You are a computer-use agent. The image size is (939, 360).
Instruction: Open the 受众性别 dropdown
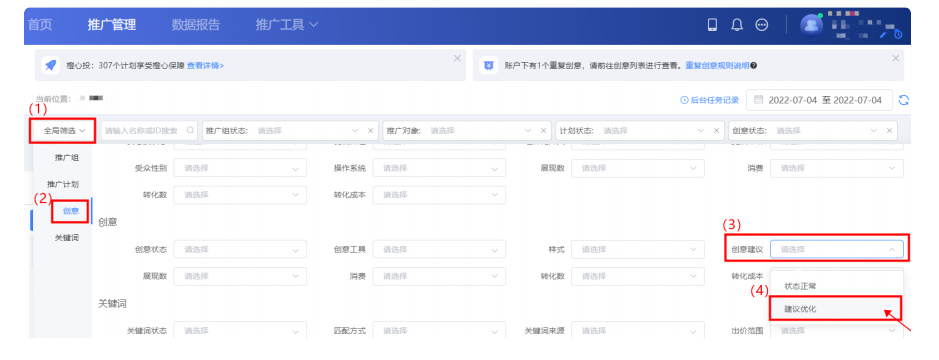[x=240, y=168]
